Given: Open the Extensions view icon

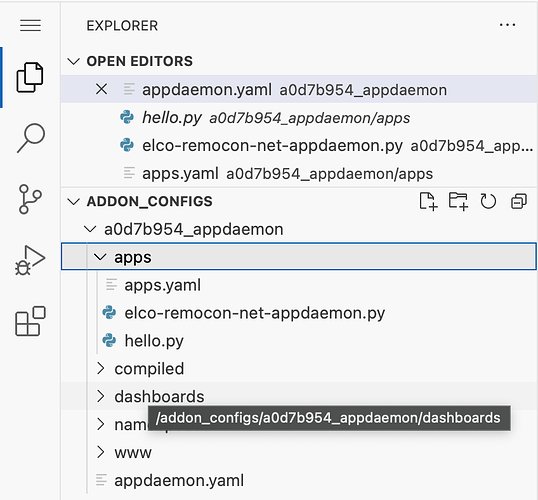Looking at the screenshot, I should pyautogui.click(x=30, y=321).
